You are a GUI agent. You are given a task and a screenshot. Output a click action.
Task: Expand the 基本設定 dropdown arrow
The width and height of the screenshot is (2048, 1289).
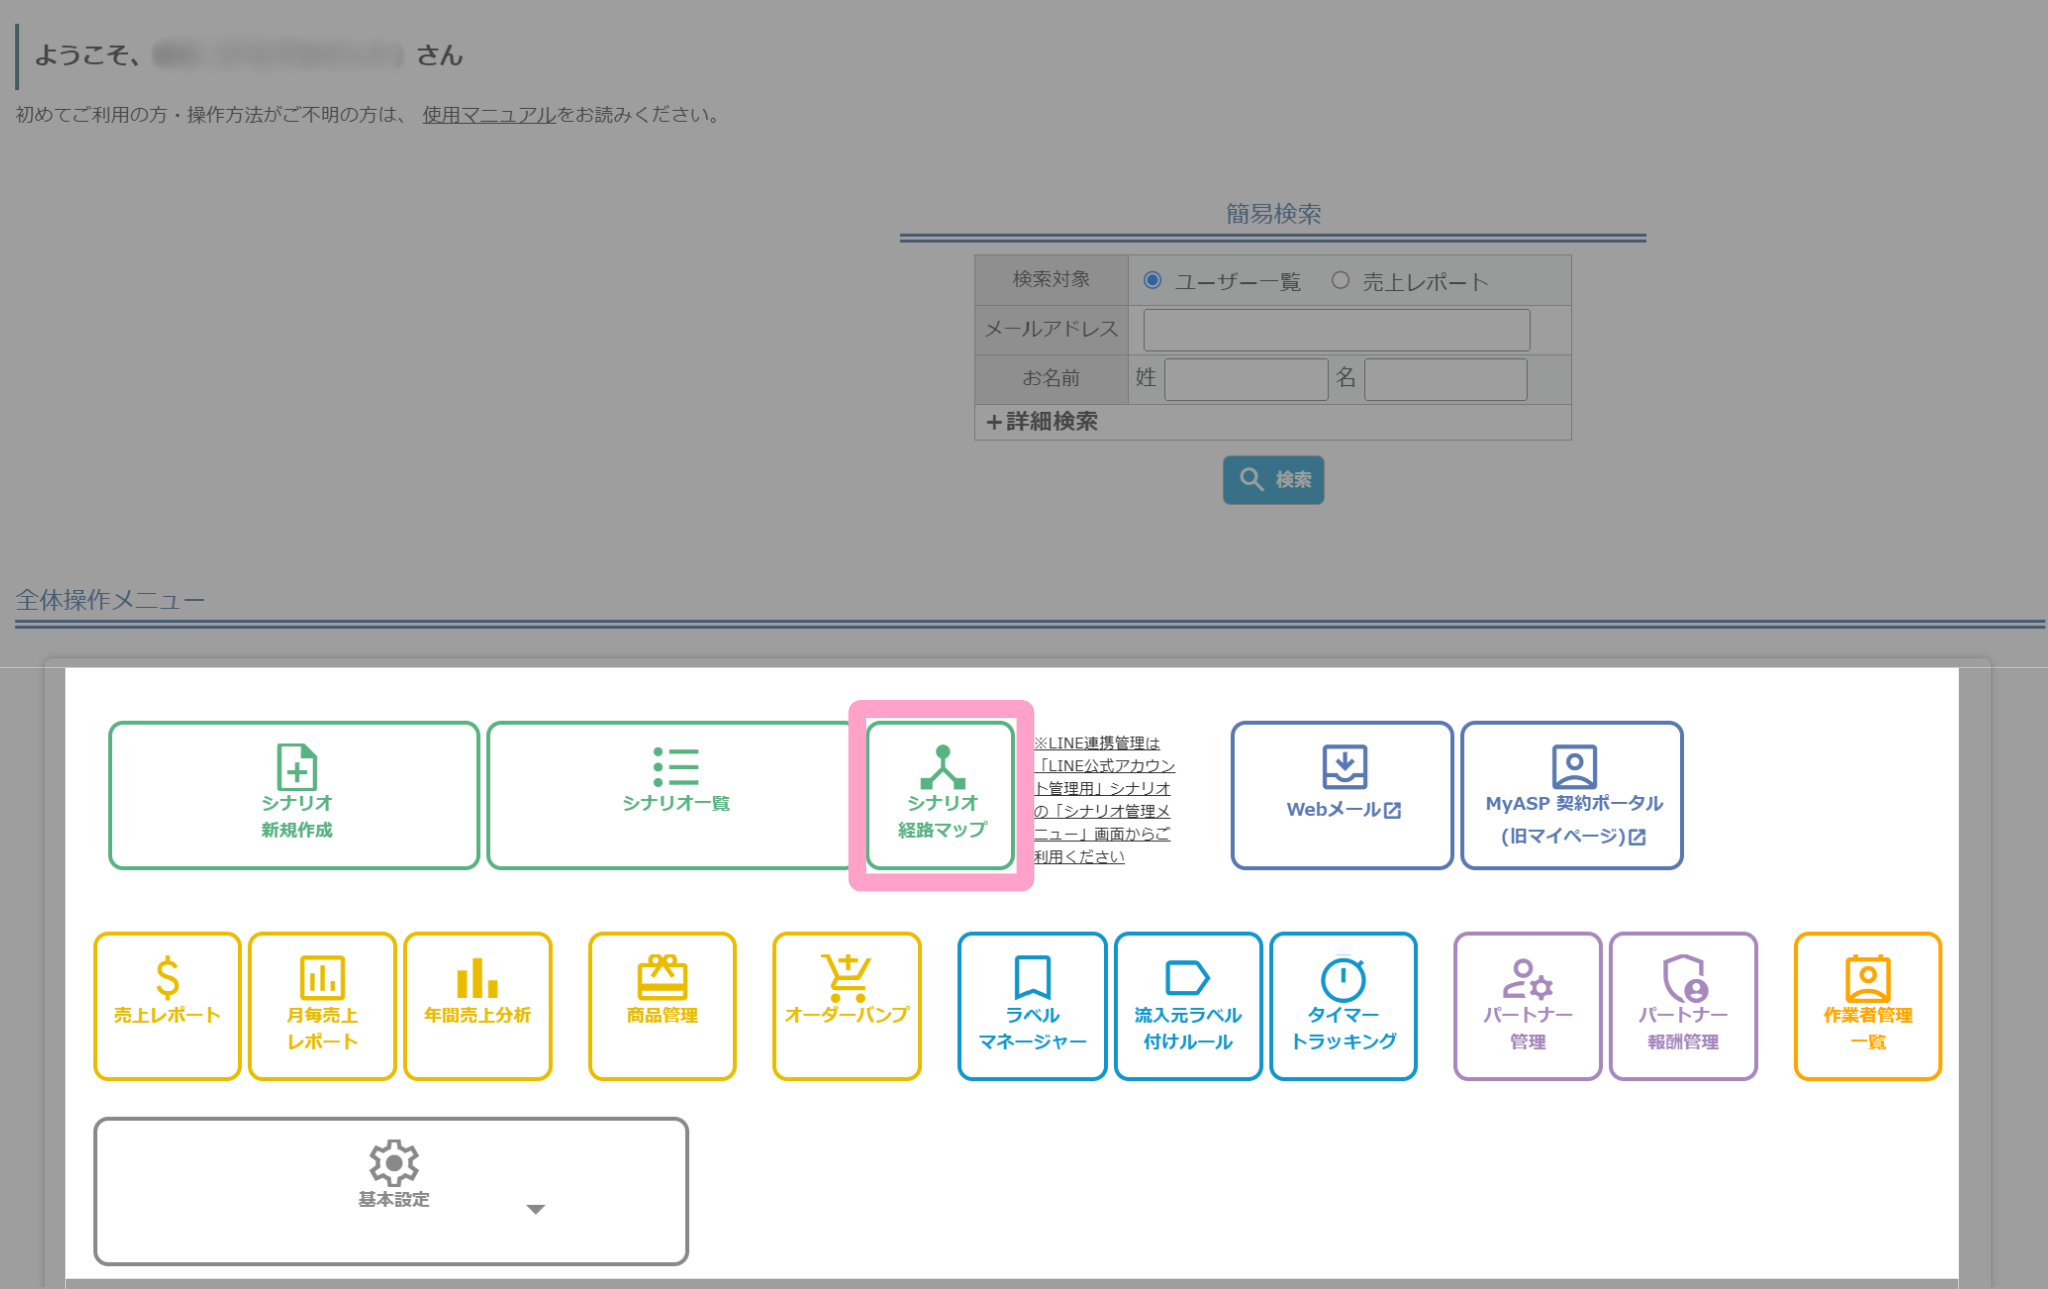coord(536,1209)
